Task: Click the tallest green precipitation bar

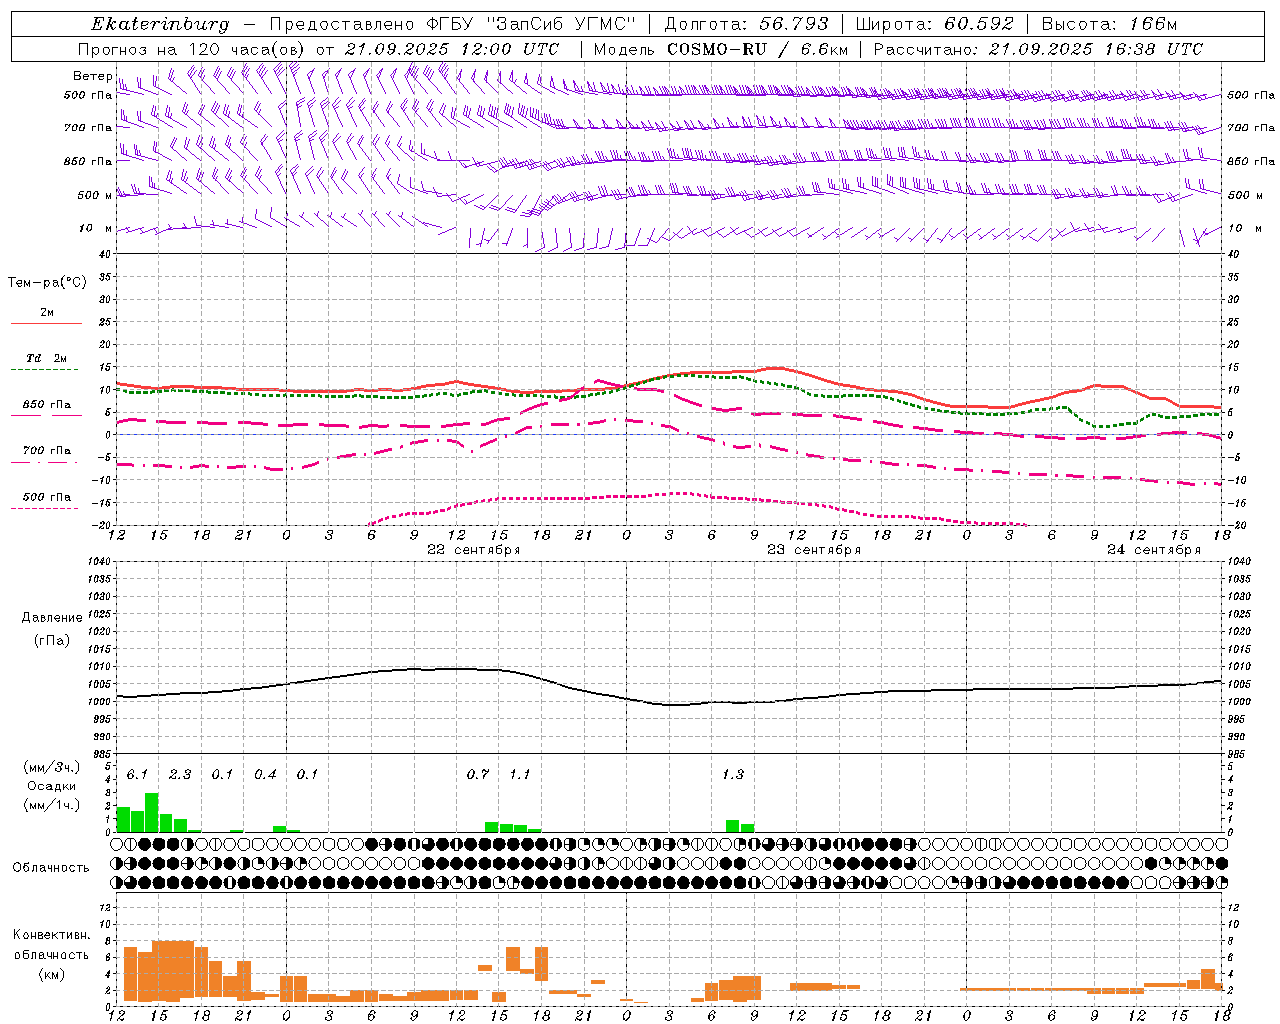Action: (152, 813)
